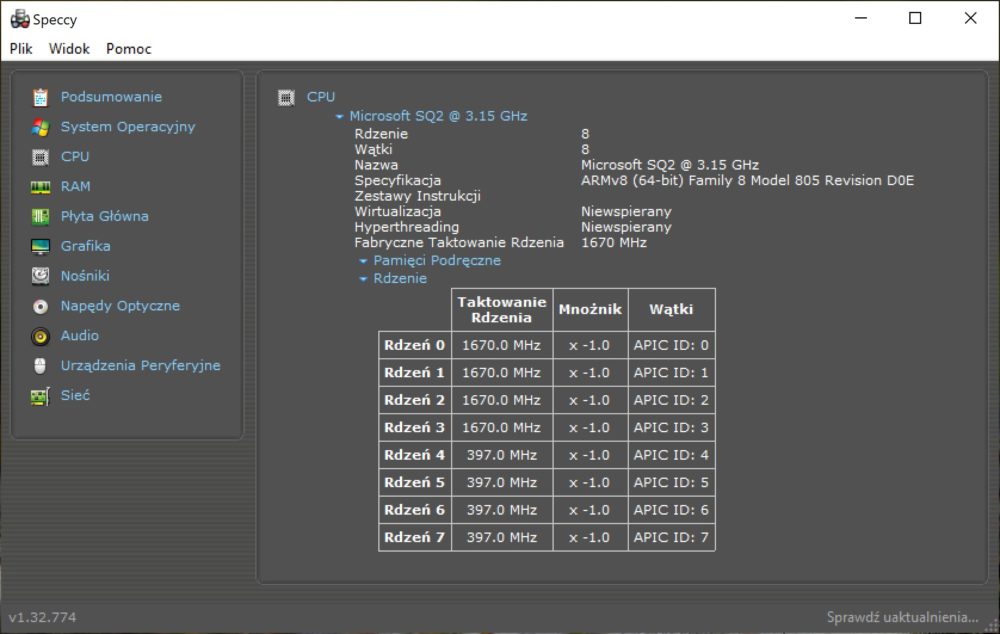Click the Płyta Główna motherboard icon

point(40,217)
